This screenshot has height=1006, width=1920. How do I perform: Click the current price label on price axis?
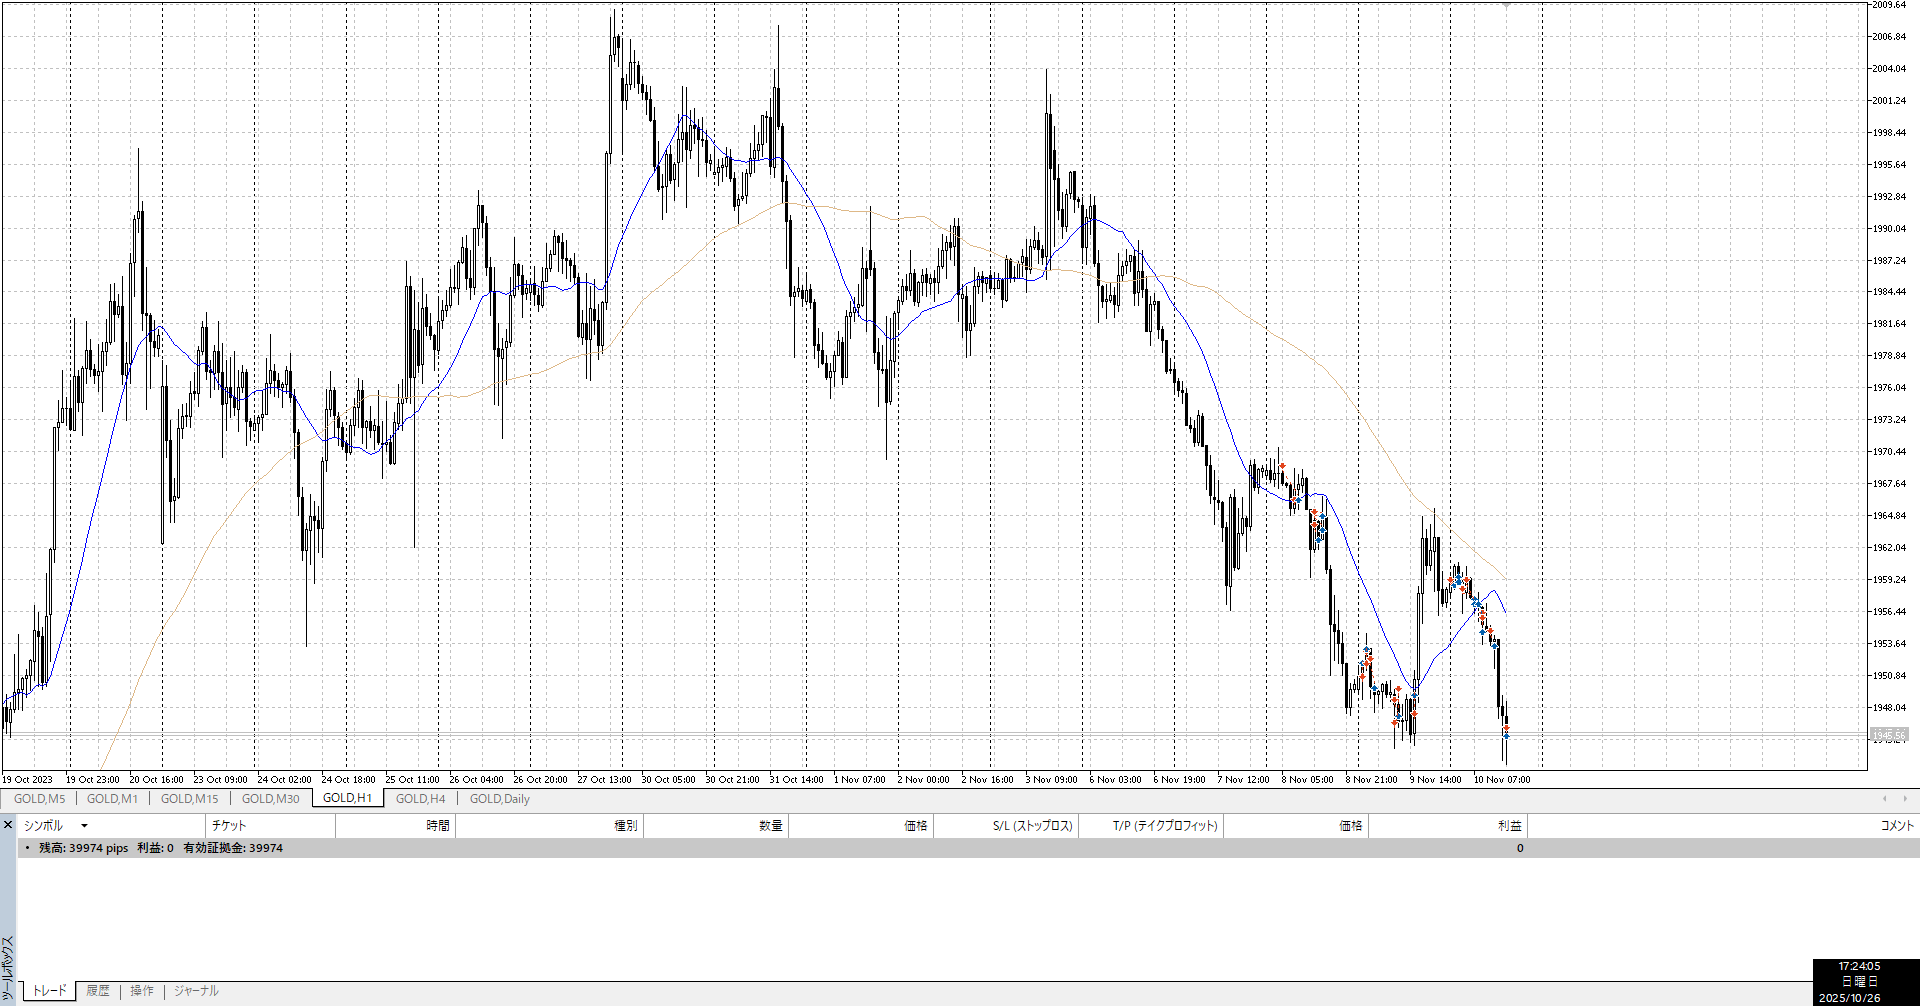(x=1889, y=735)
